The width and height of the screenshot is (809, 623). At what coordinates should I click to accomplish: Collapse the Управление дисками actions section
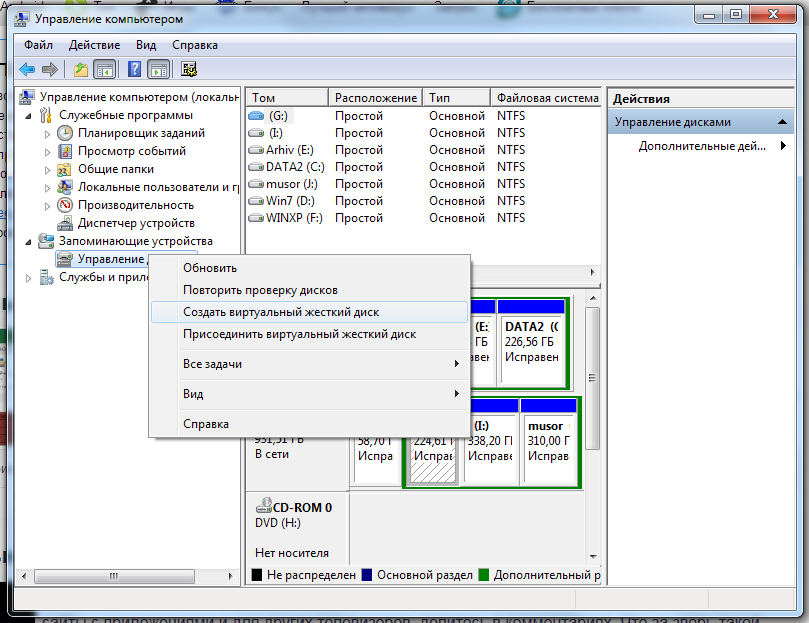pos(782,122)
